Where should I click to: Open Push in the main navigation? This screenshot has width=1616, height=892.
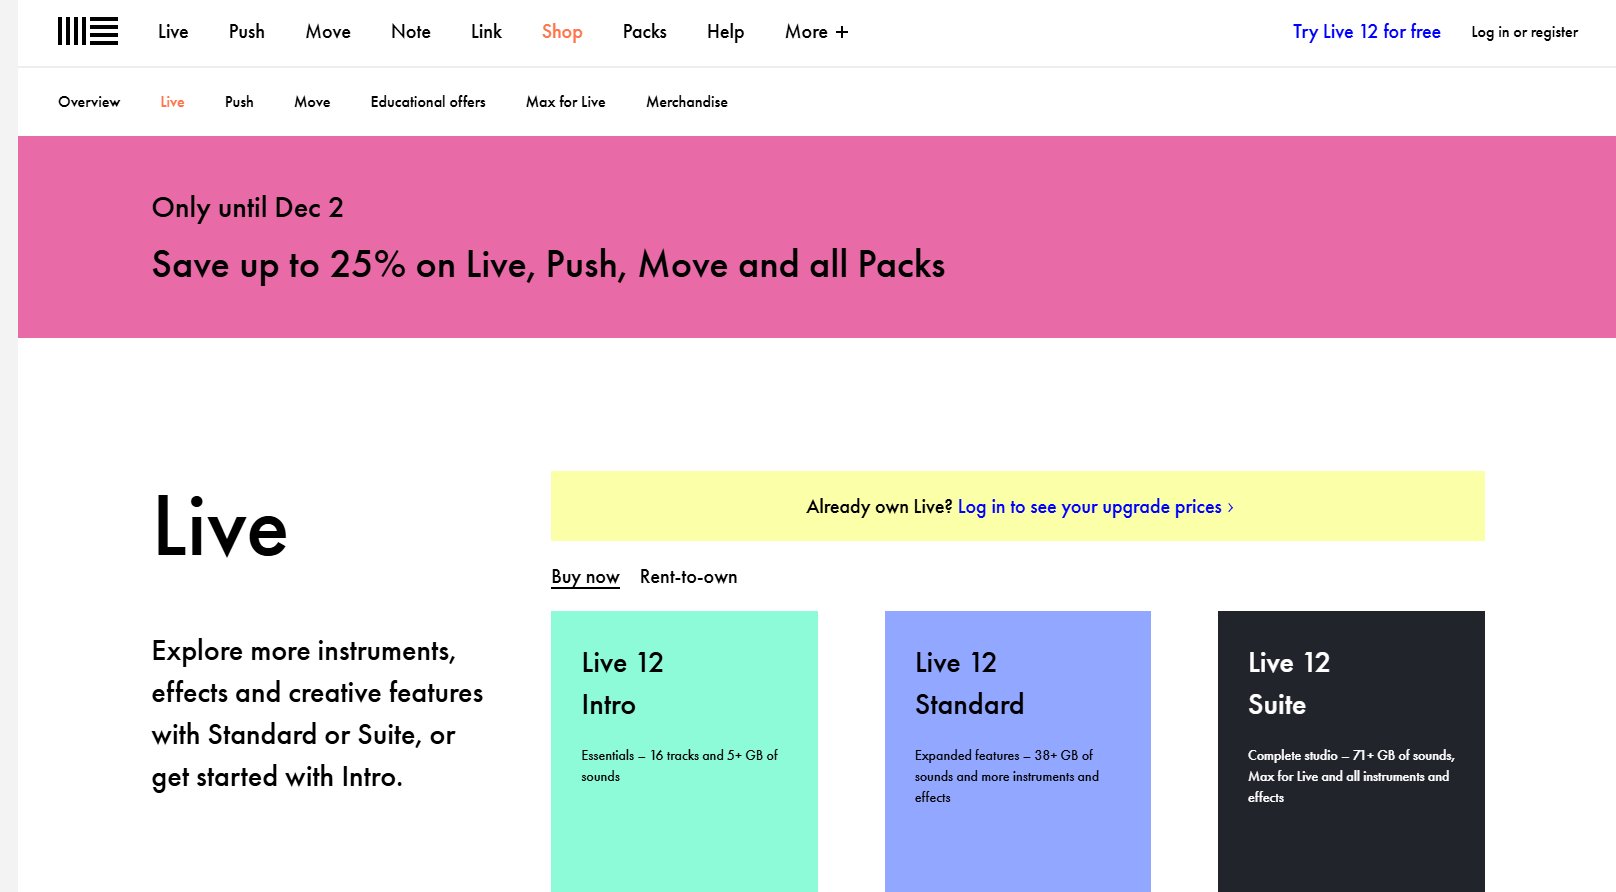tap(246, 32)
